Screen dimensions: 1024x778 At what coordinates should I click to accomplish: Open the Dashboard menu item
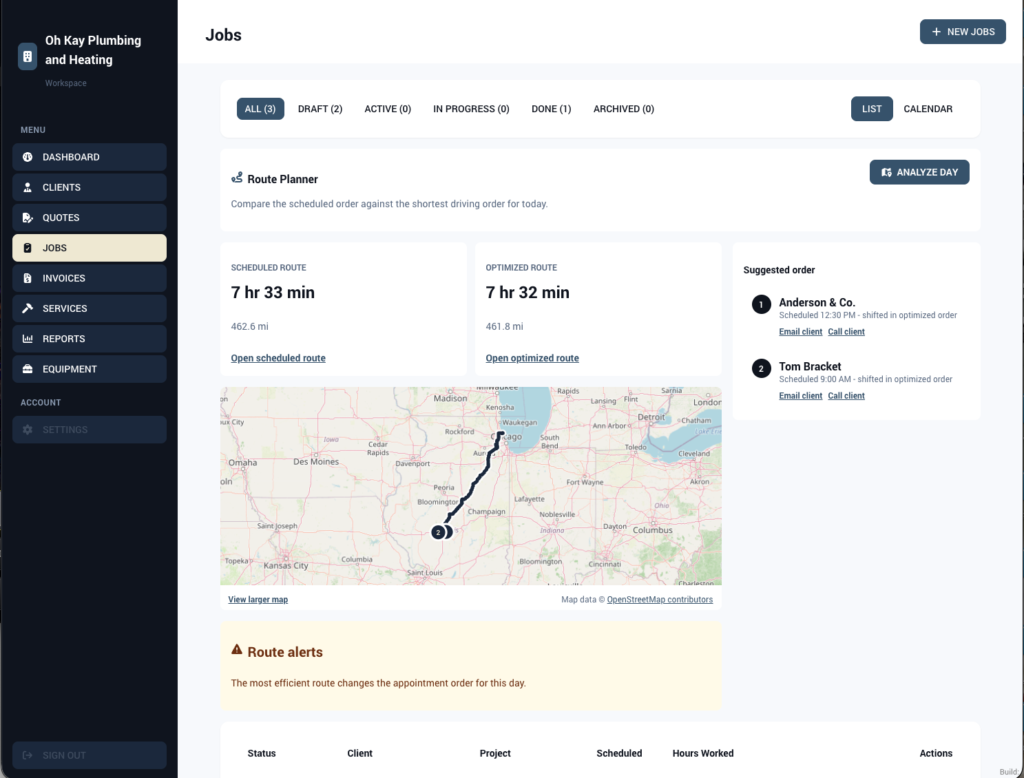click(89, 157)
